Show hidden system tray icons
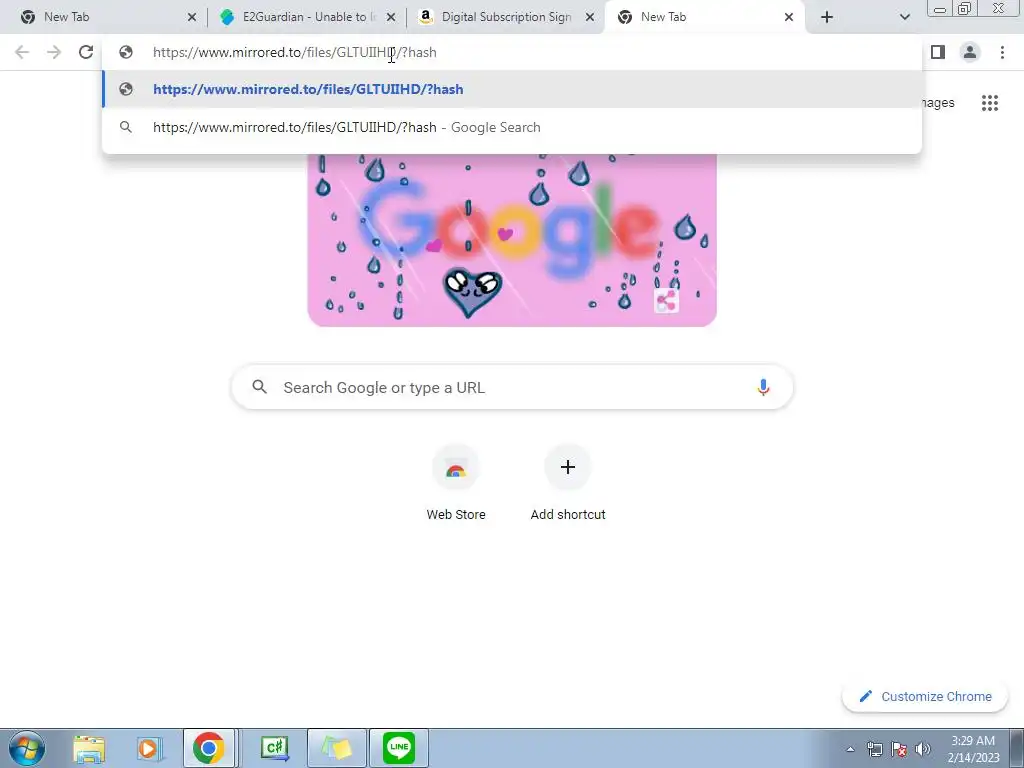The width and height of the screenshot is (1024, 768). pos(850,749)
